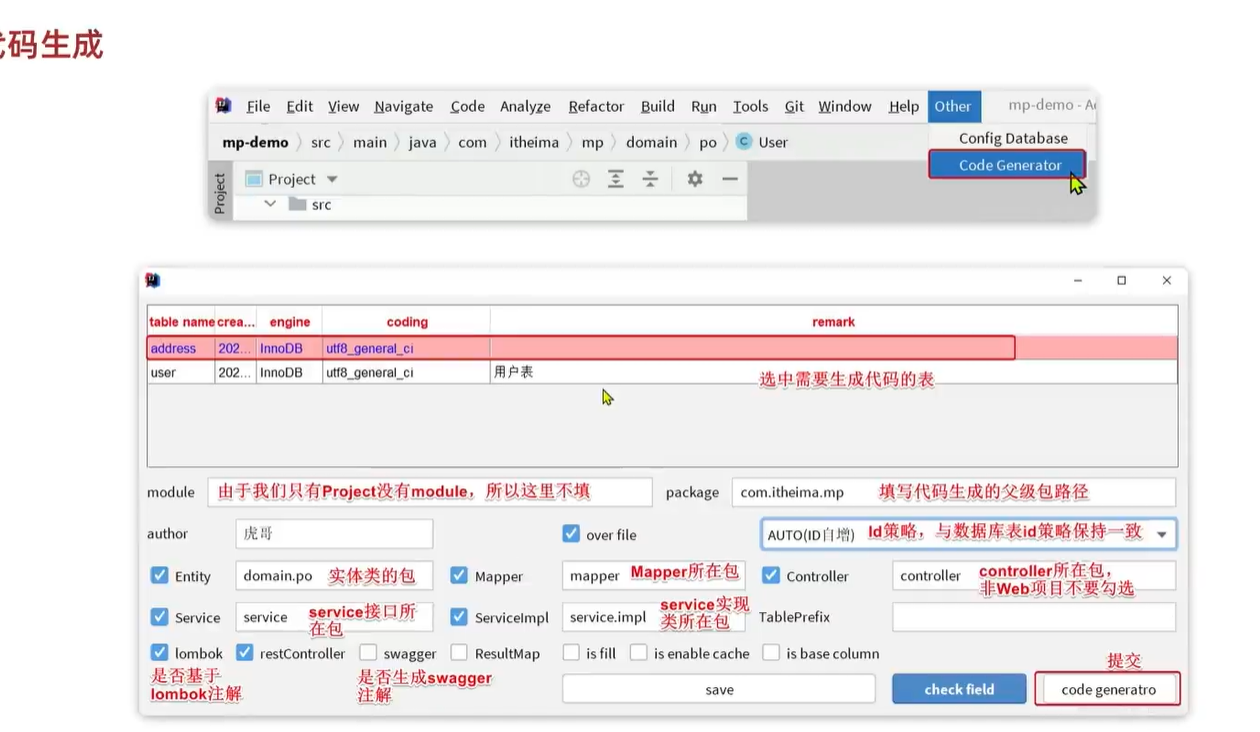Uncheck the restController checkbox
This screenshot has width=1260, height=732.
(x=245, y=652)
